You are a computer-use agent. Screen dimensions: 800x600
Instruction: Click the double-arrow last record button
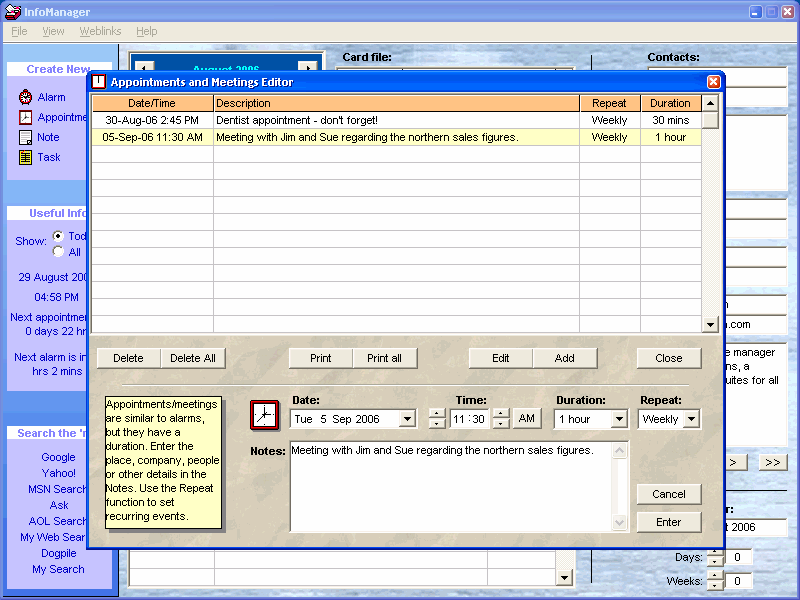coord(772,462)
